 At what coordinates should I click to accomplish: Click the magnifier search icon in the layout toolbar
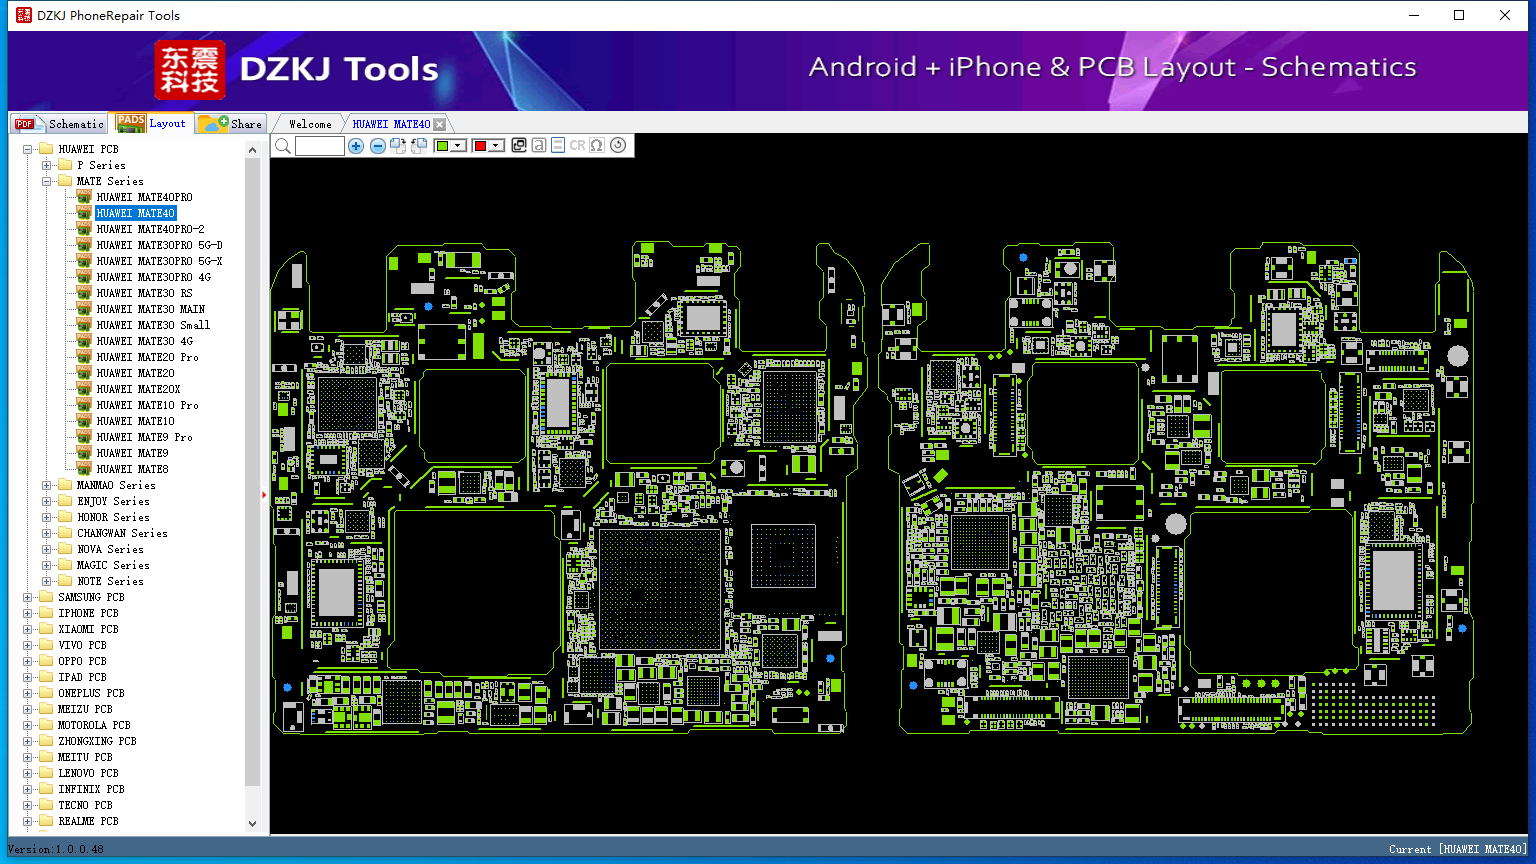[283, 146]
